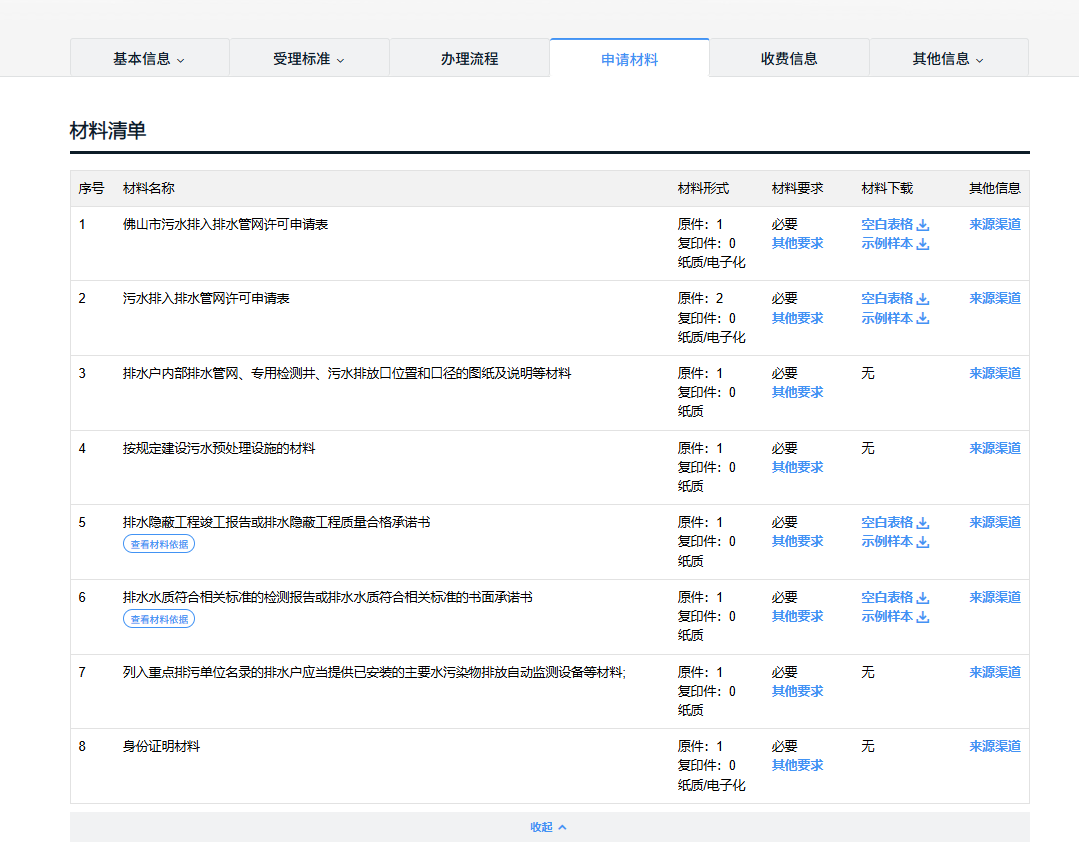Download 示例样本 for row 2 污水排入排水管网许可申请表
1079x855 pixels.
895,318
